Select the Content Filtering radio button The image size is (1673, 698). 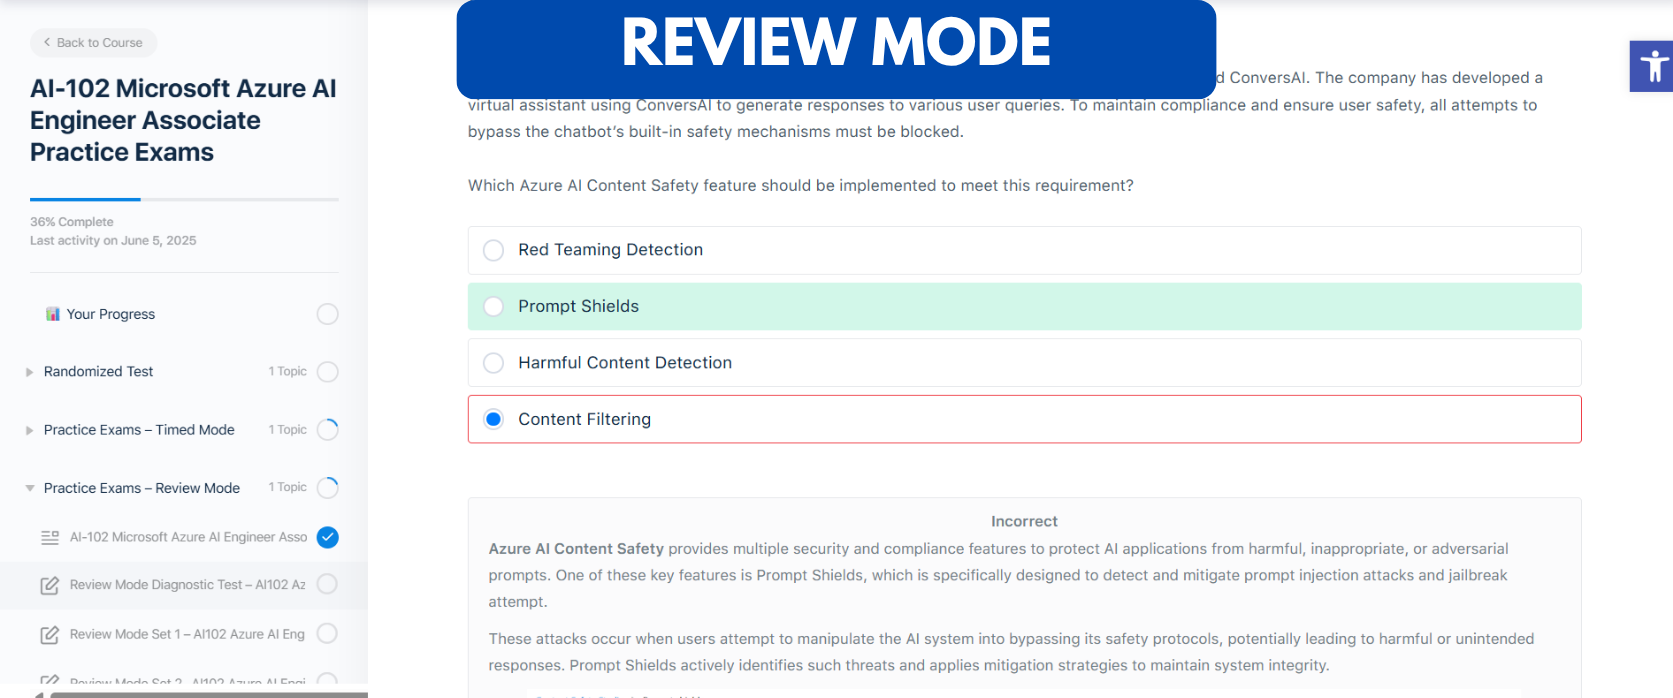[x=493, y=419]
